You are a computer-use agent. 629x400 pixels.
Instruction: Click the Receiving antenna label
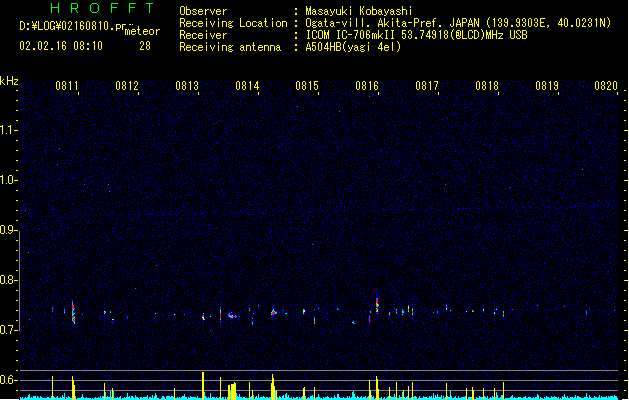click(x=230, y=47)
